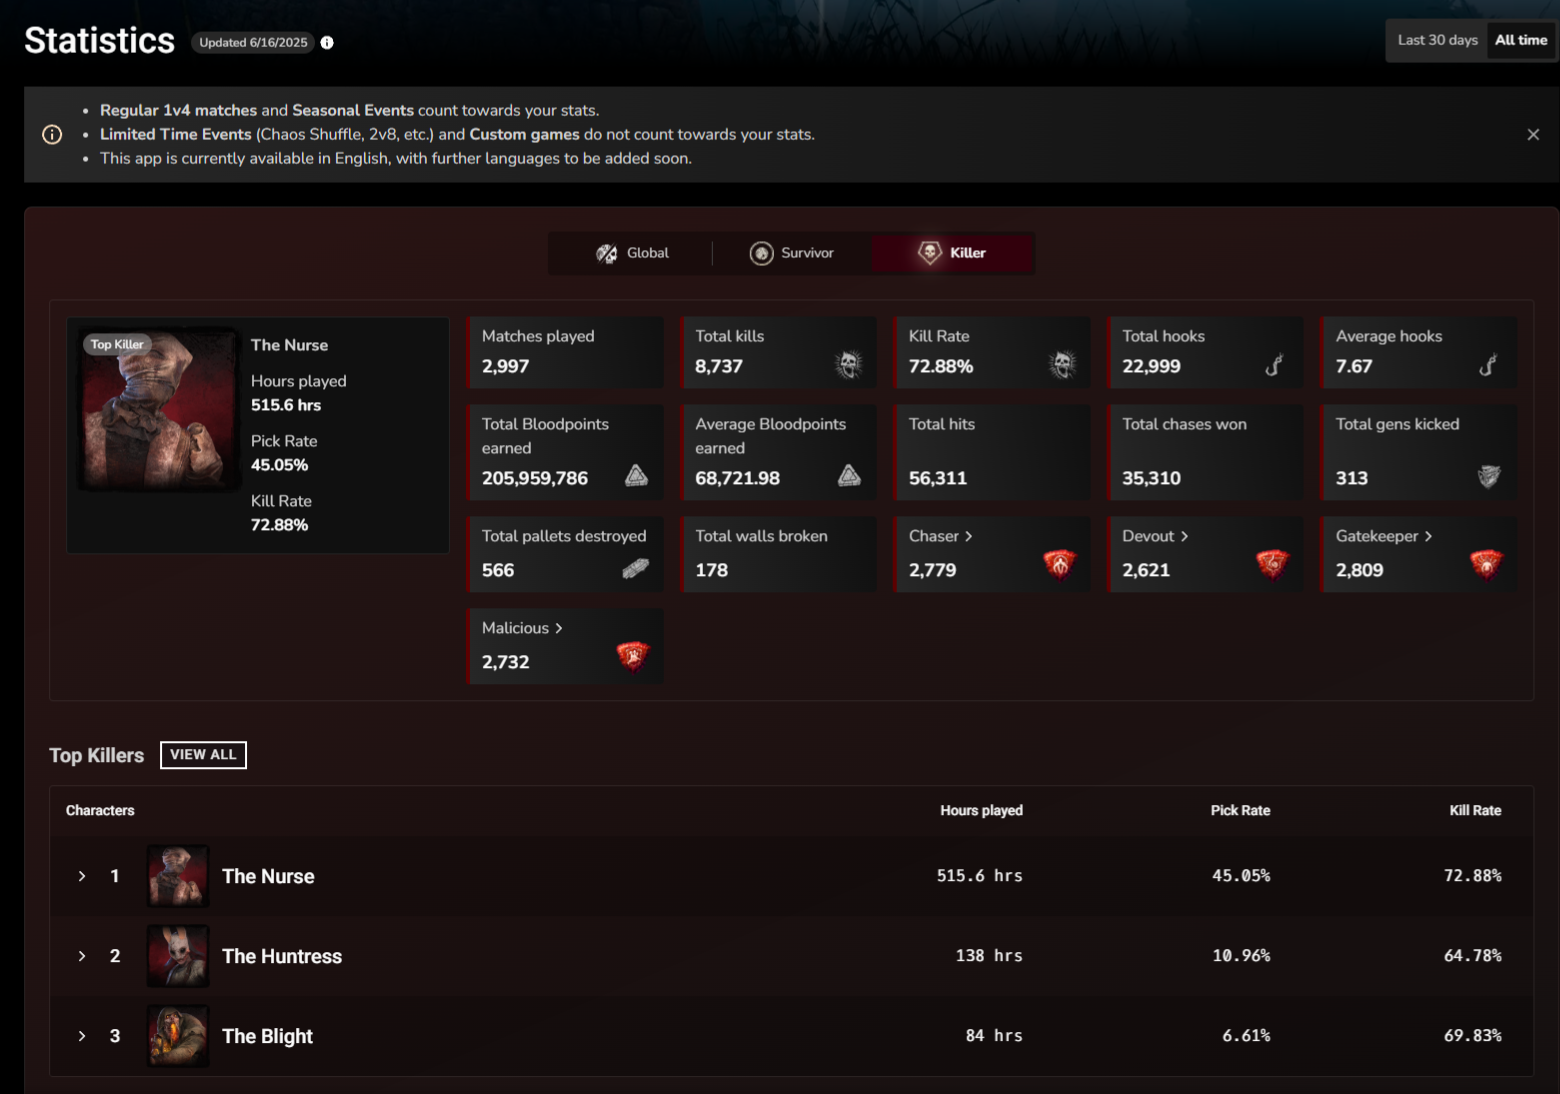Click the Devout emblem icon
1560x1094 pixels.
point(1273,564)
